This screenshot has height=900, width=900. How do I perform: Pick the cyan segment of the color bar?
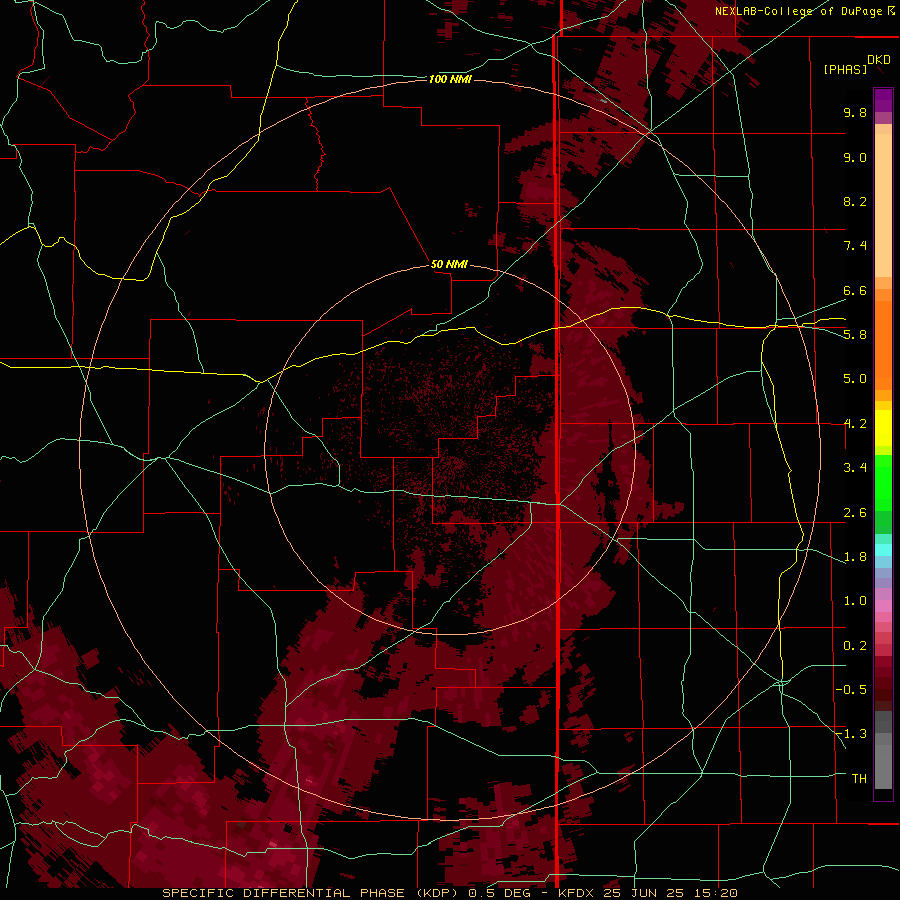883,550
